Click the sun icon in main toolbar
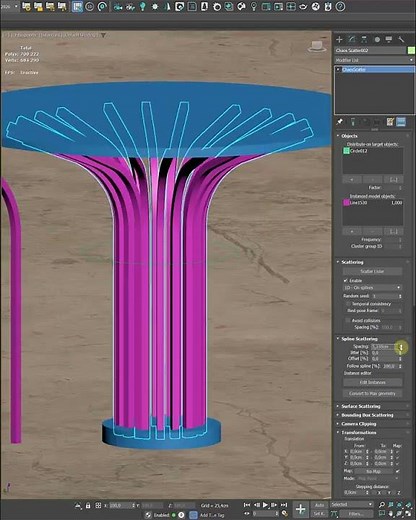Screen dimensions: 416x520 pyautogui.click(x=155, y=6)
